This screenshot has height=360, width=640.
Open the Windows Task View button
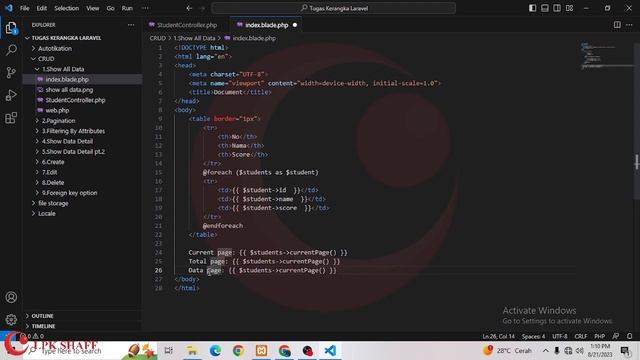(168, 350)
